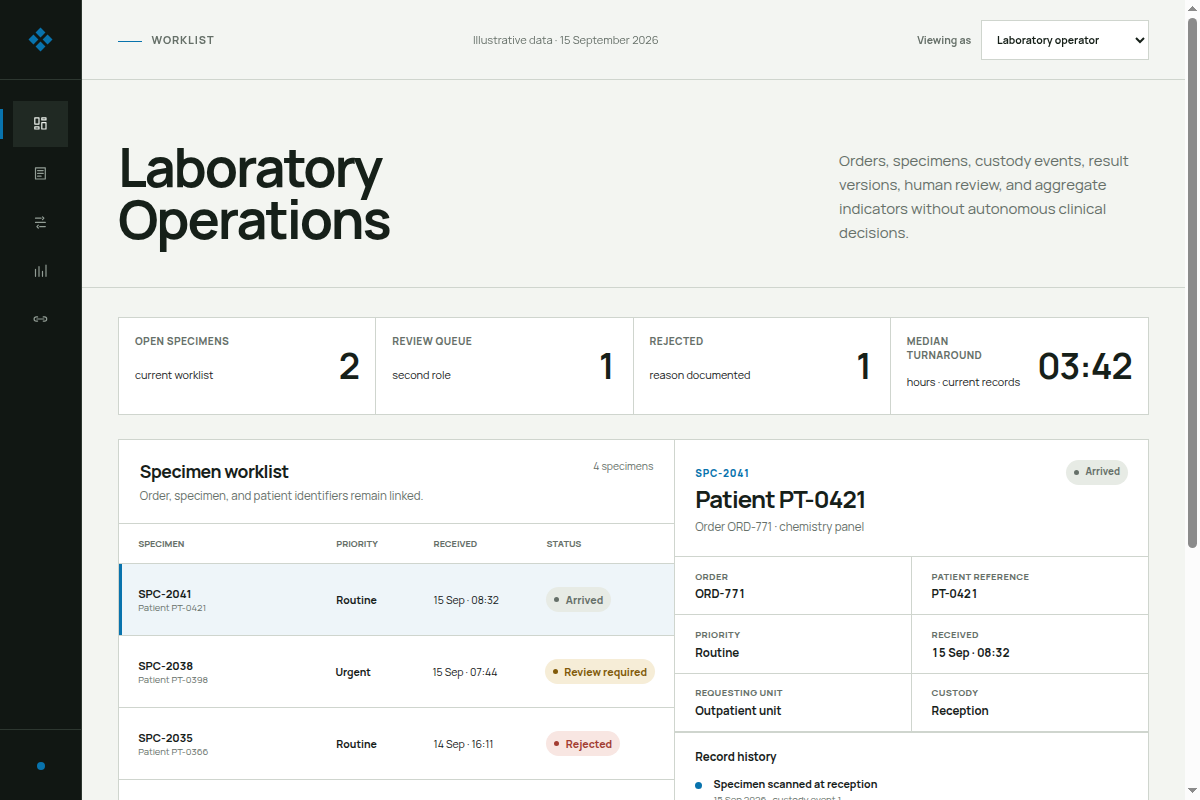Open the link integrations sidebar icon
The width and height of the screenshot is (1200, 800).
(x=40, y=319)
